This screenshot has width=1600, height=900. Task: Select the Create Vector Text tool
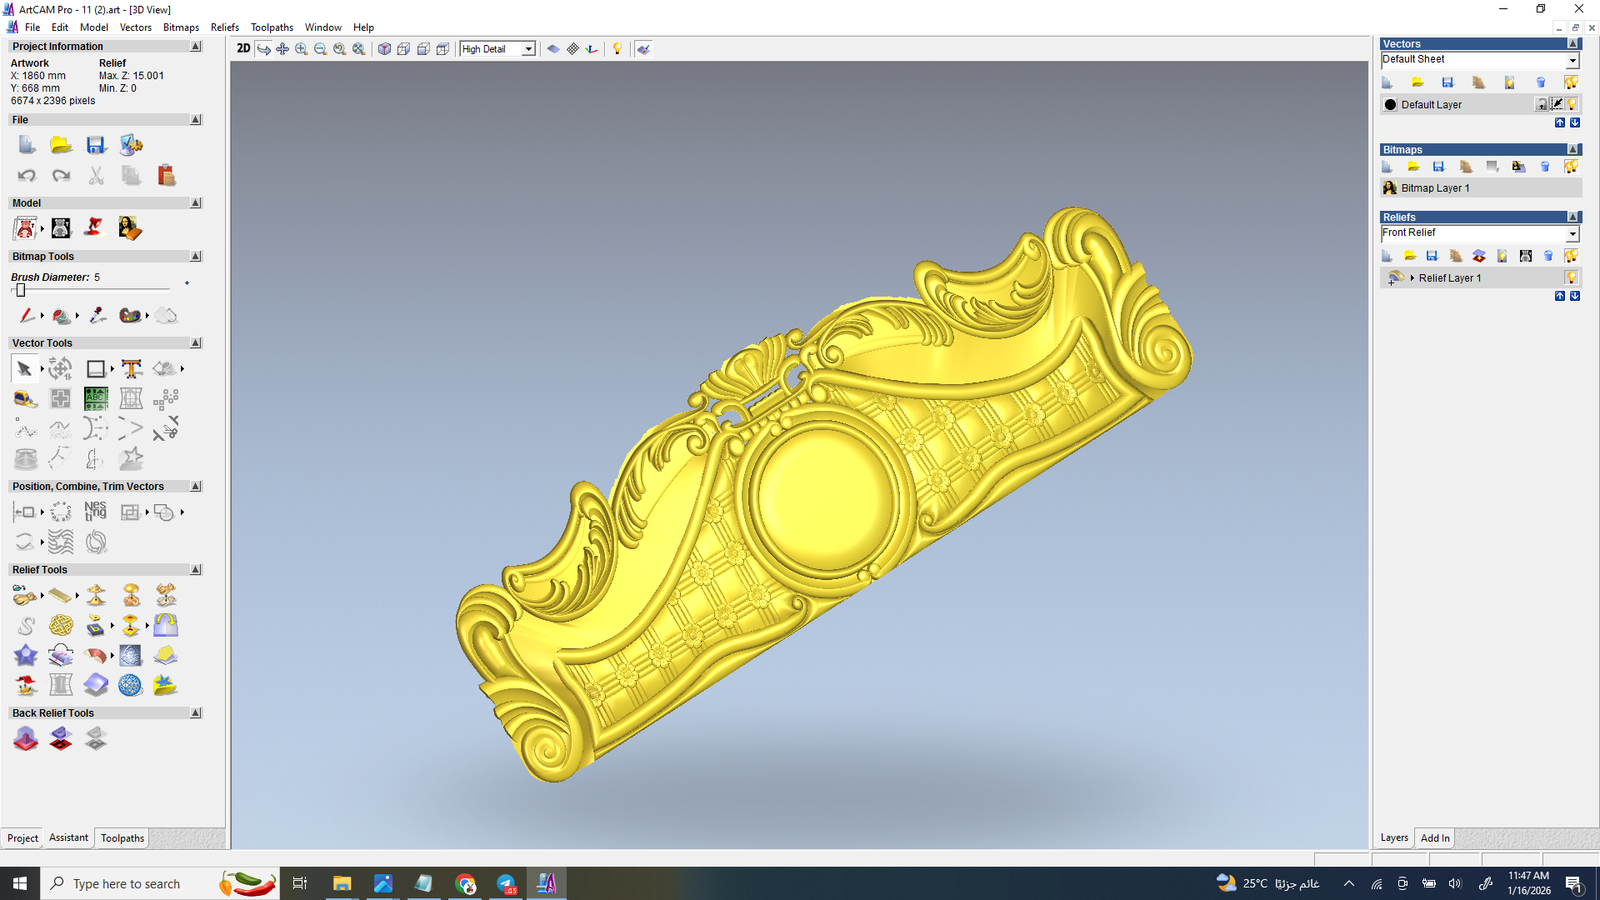click(x=131, y=369)
